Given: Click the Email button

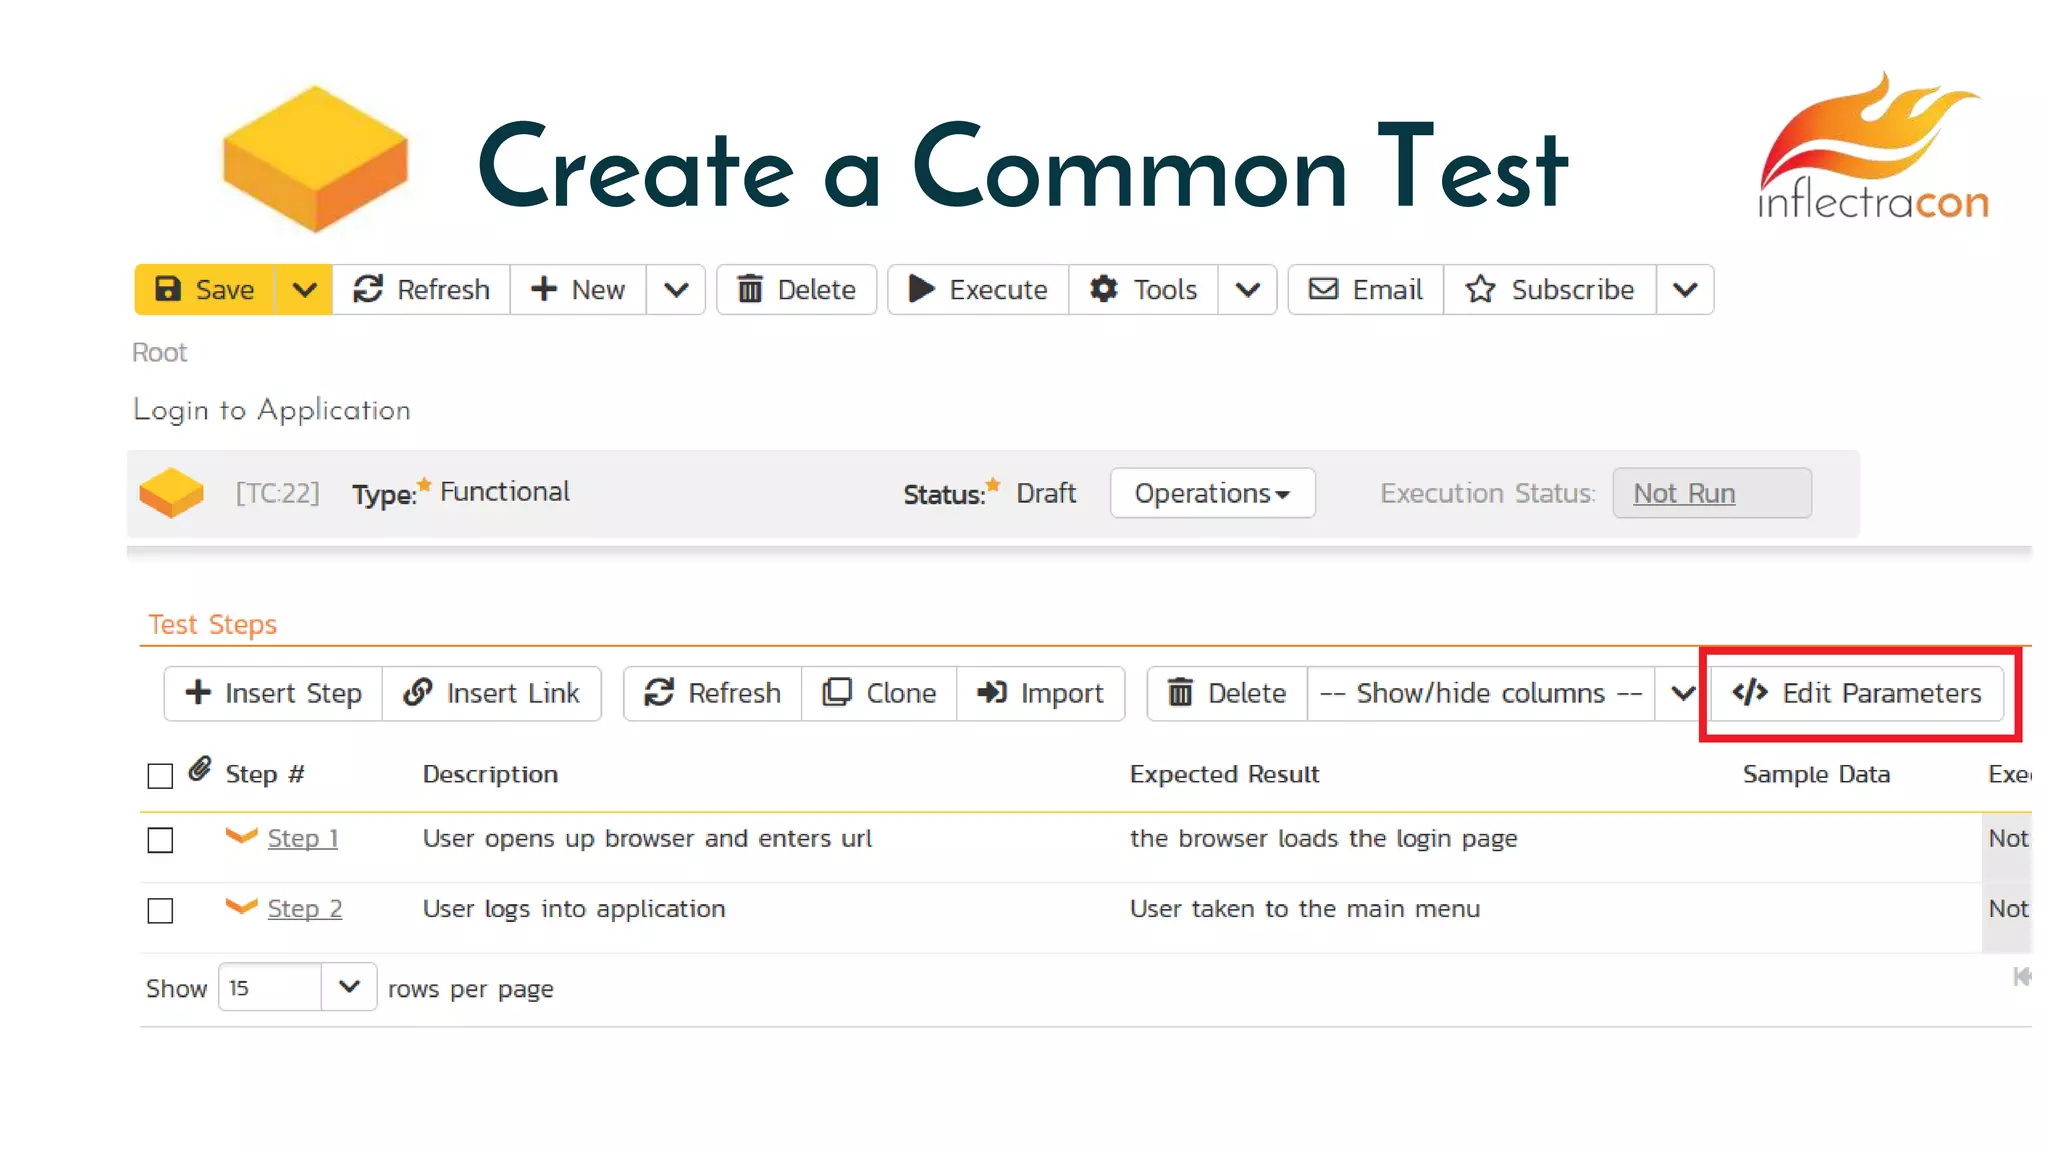Looking at the screenshot, I should coord(1366,290).
